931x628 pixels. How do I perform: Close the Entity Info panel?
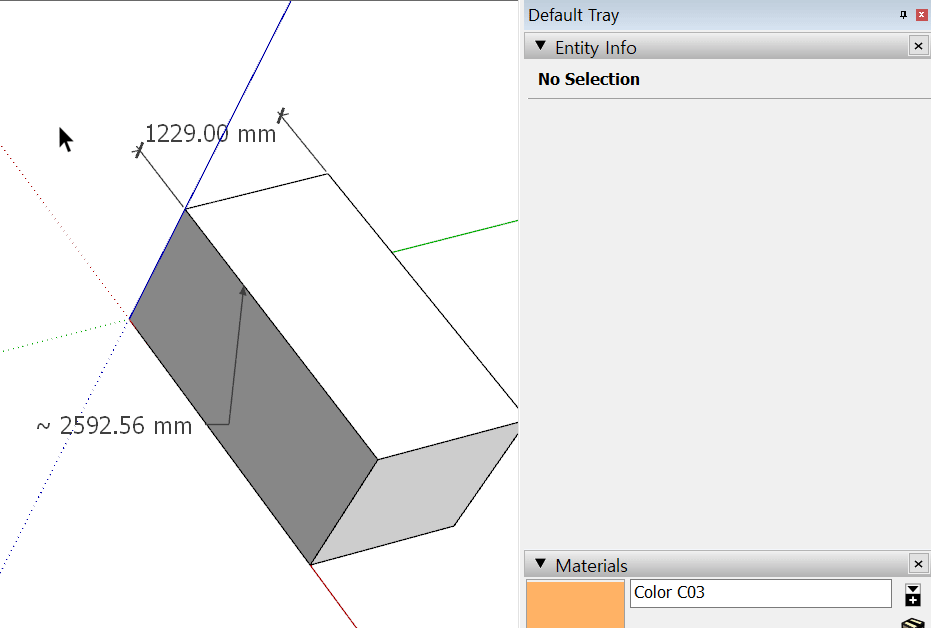[918, 46]
